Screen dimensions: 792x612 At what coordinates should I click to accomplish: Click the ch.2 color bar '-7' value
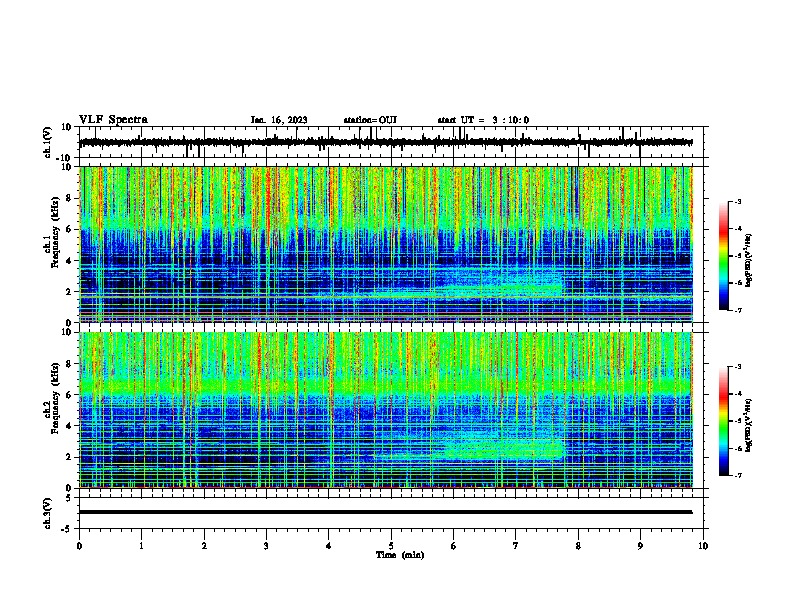(x=737, y=475)
